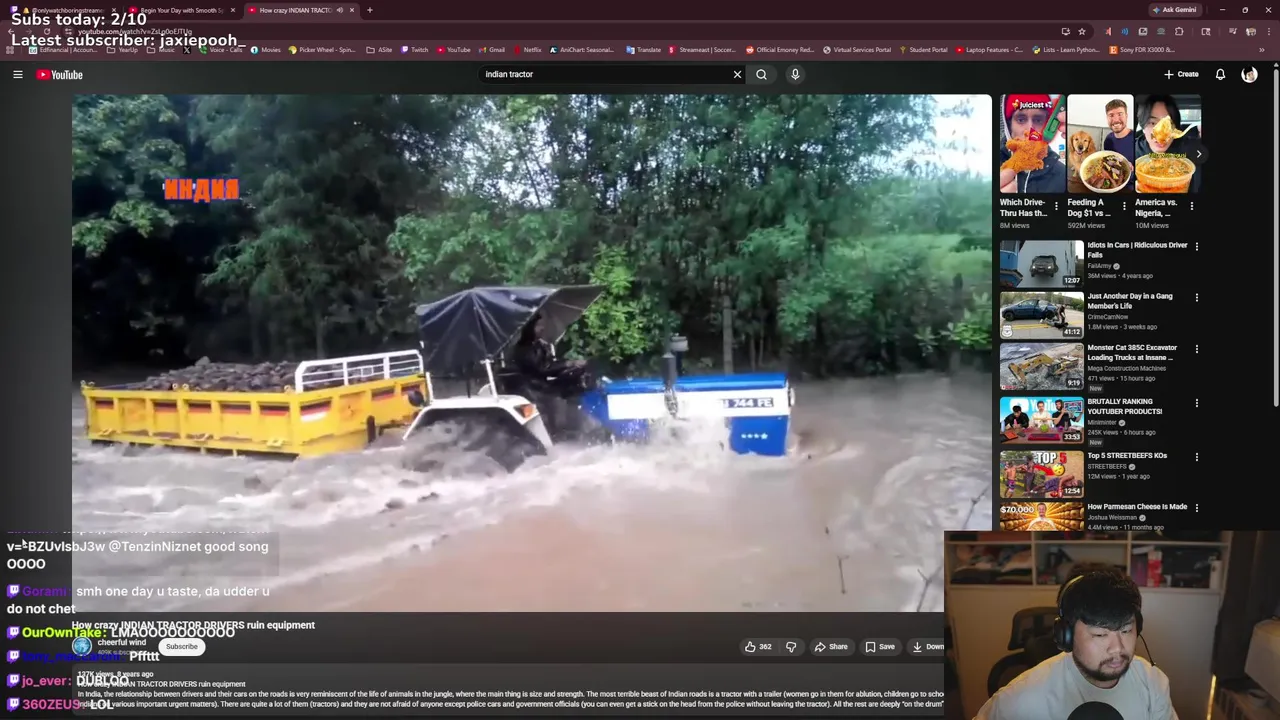Open options for 'Monster Cat 385C' video

tap(1196, 349)
